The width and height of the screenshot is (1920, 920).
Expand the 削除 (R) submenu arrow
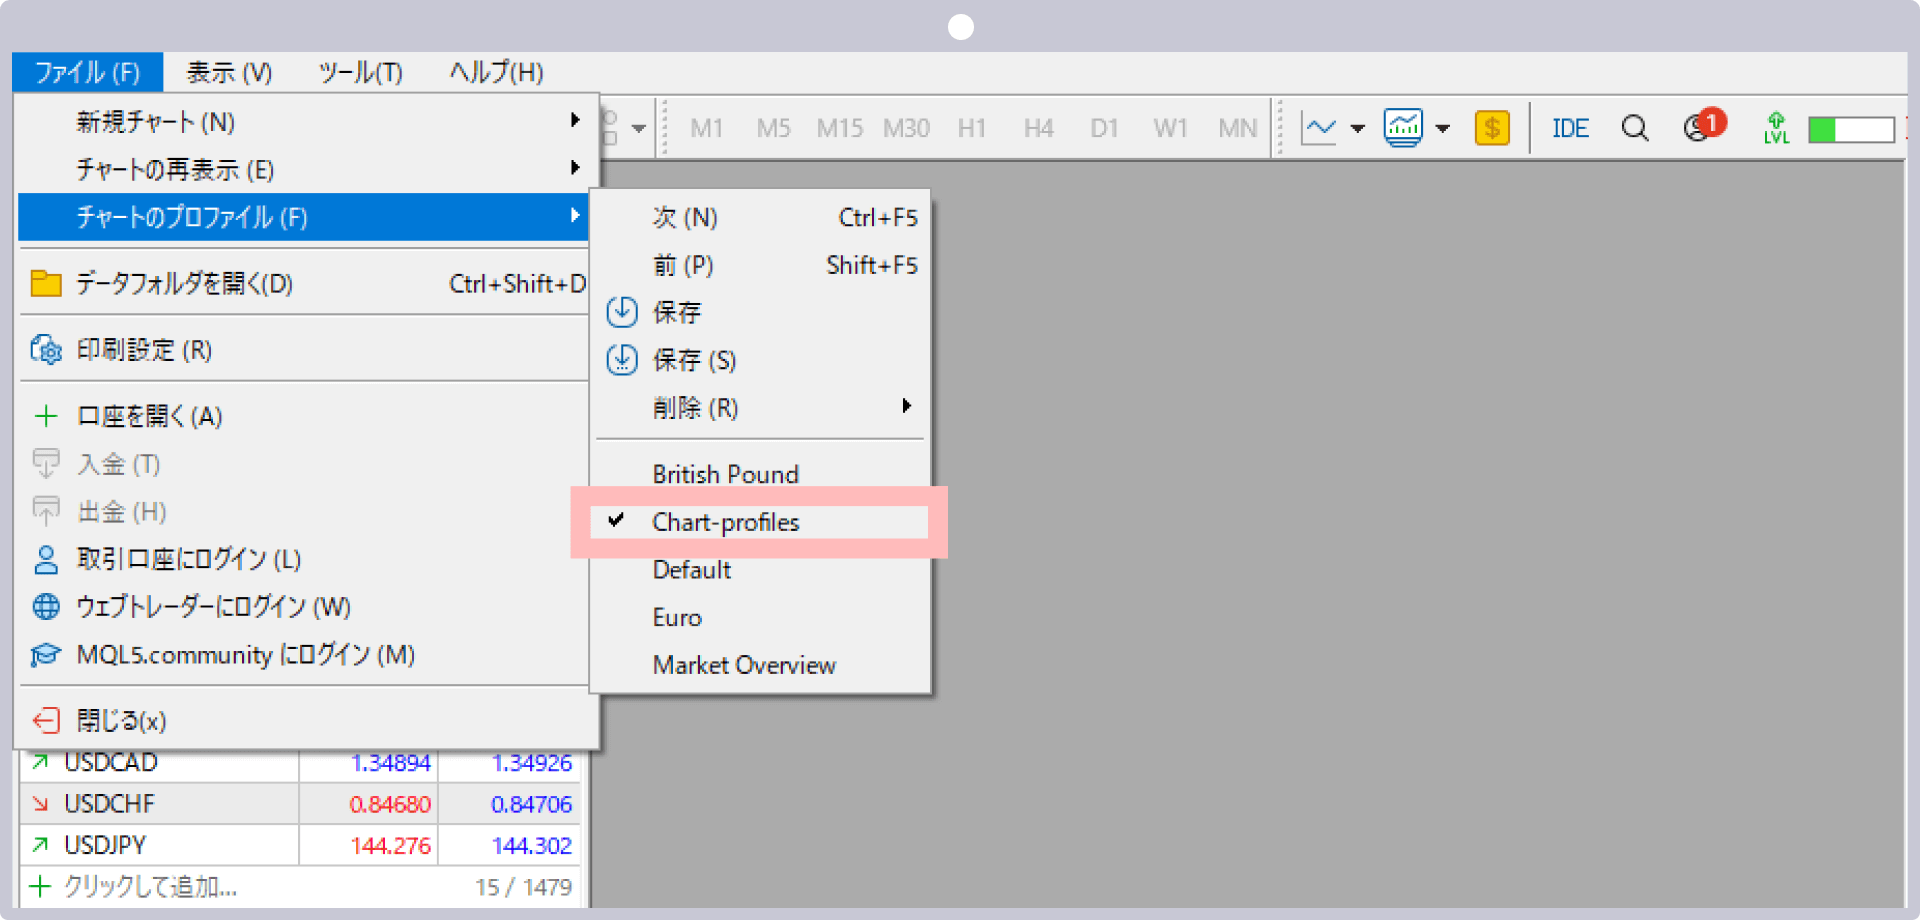(906, 406)
